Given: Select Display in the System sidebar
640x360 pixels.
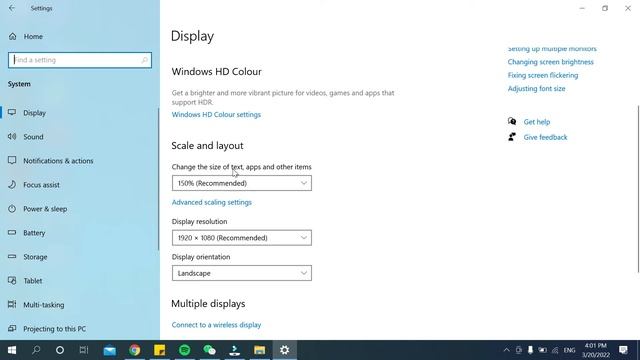Looking at the screenshot, I should point(34,113).
